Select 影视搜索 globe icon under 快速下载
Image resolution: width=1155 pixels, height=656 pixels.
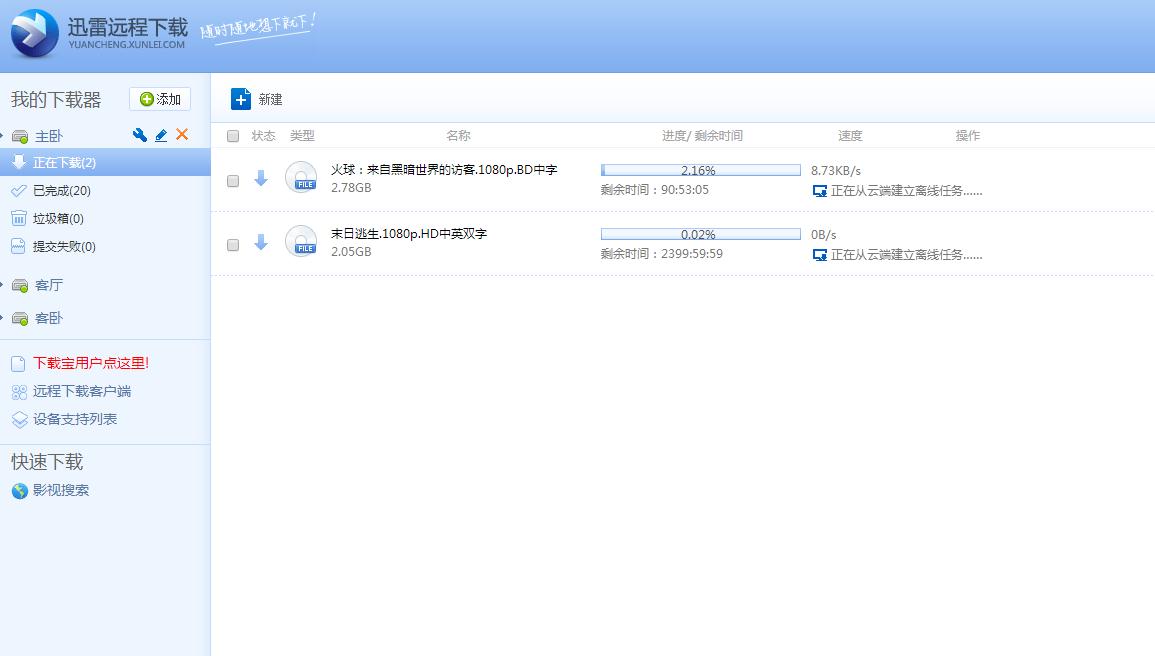pos(20,490)
